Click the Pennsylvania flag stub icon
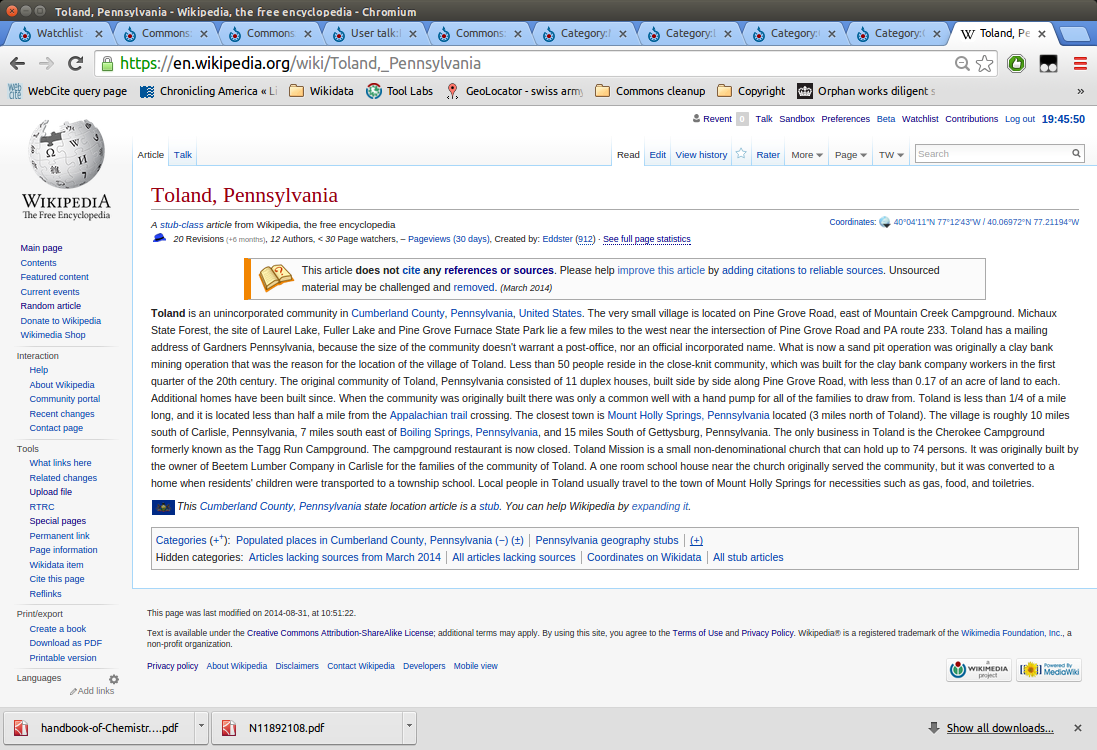The image size is (1097, 750). click(x=163, y=507)
